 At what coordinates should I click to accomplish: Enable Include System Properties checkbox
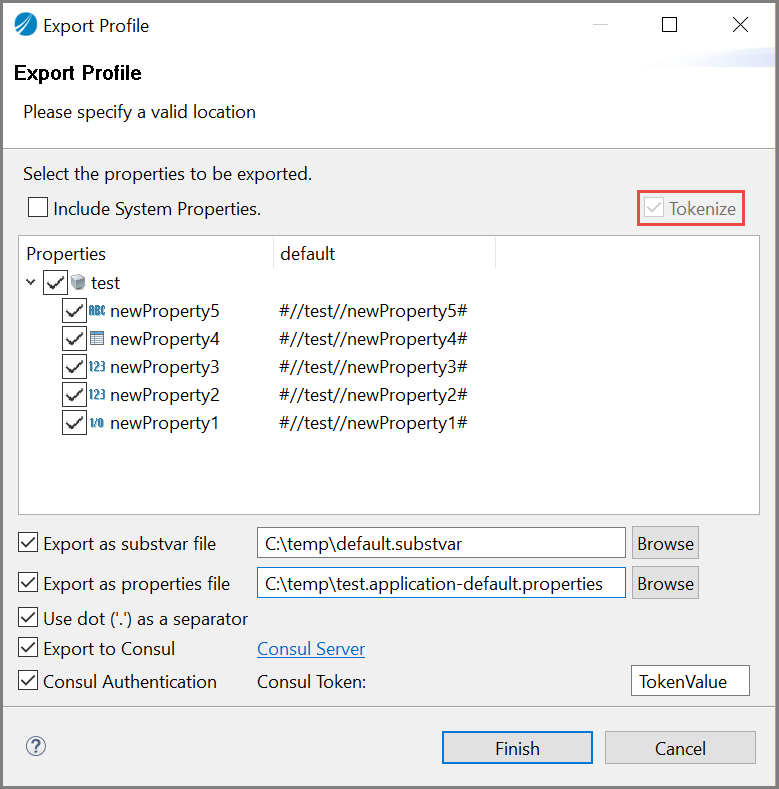[38, 208]
